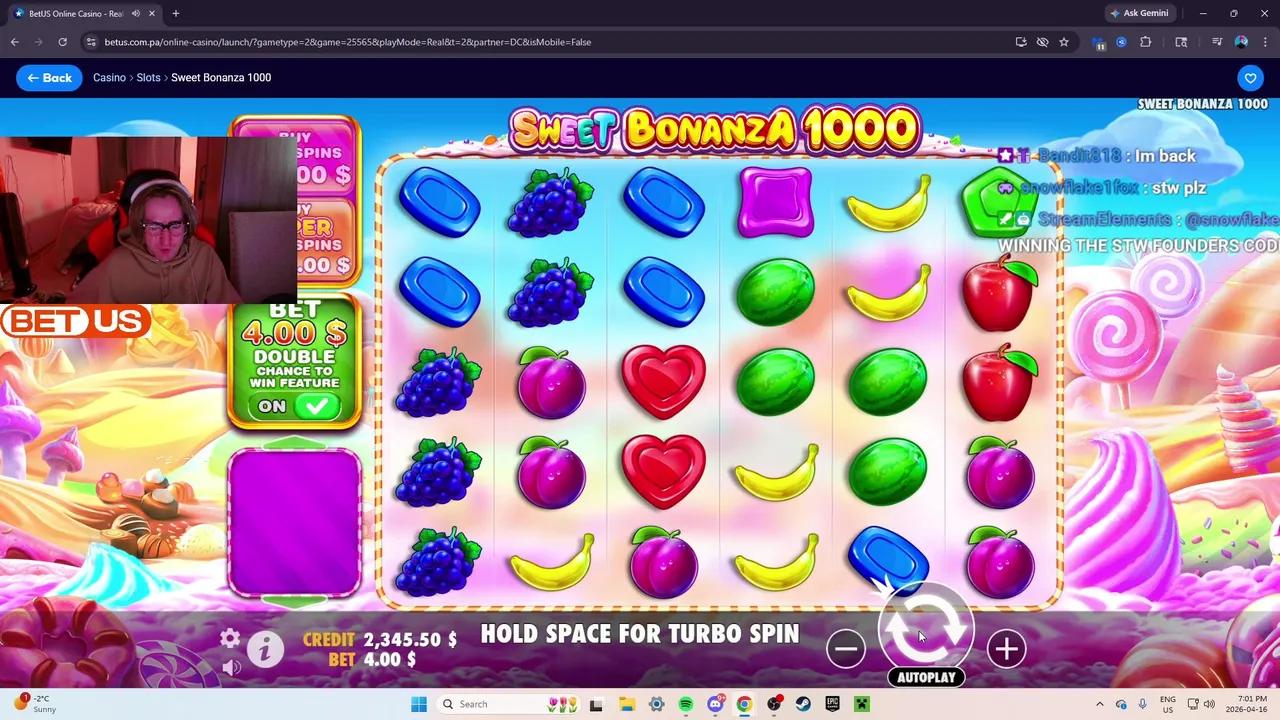The height and width of the screenshot is (720, 1280).
Task: Open a new browser tab
Action: click(x=175, y=13)
